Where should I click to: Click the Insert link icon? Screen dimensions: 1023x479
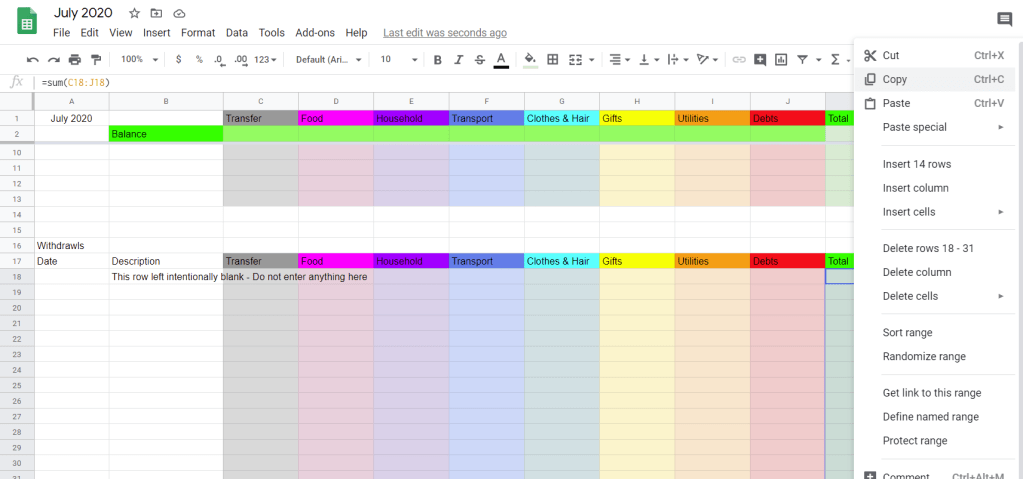(x=739, y=60)
